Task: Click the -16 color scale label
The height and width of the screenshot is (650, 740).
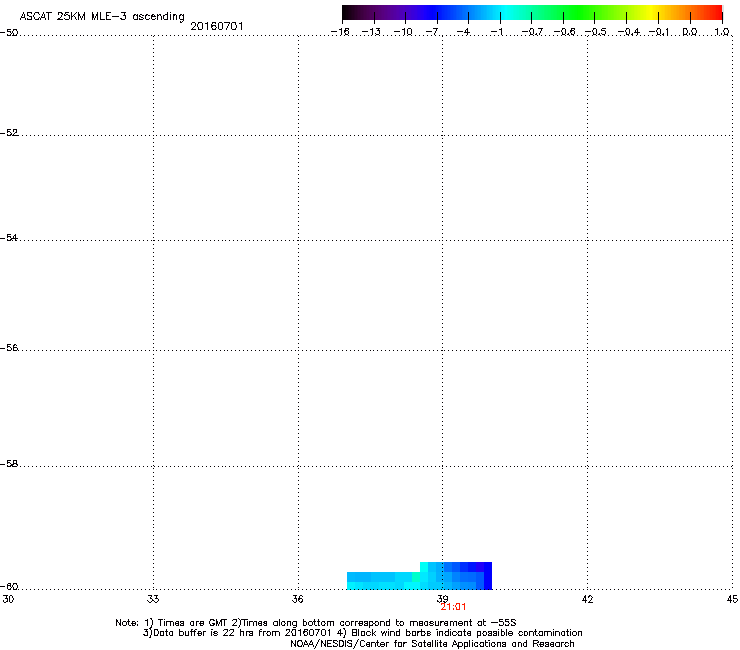Action: (340, 32)
